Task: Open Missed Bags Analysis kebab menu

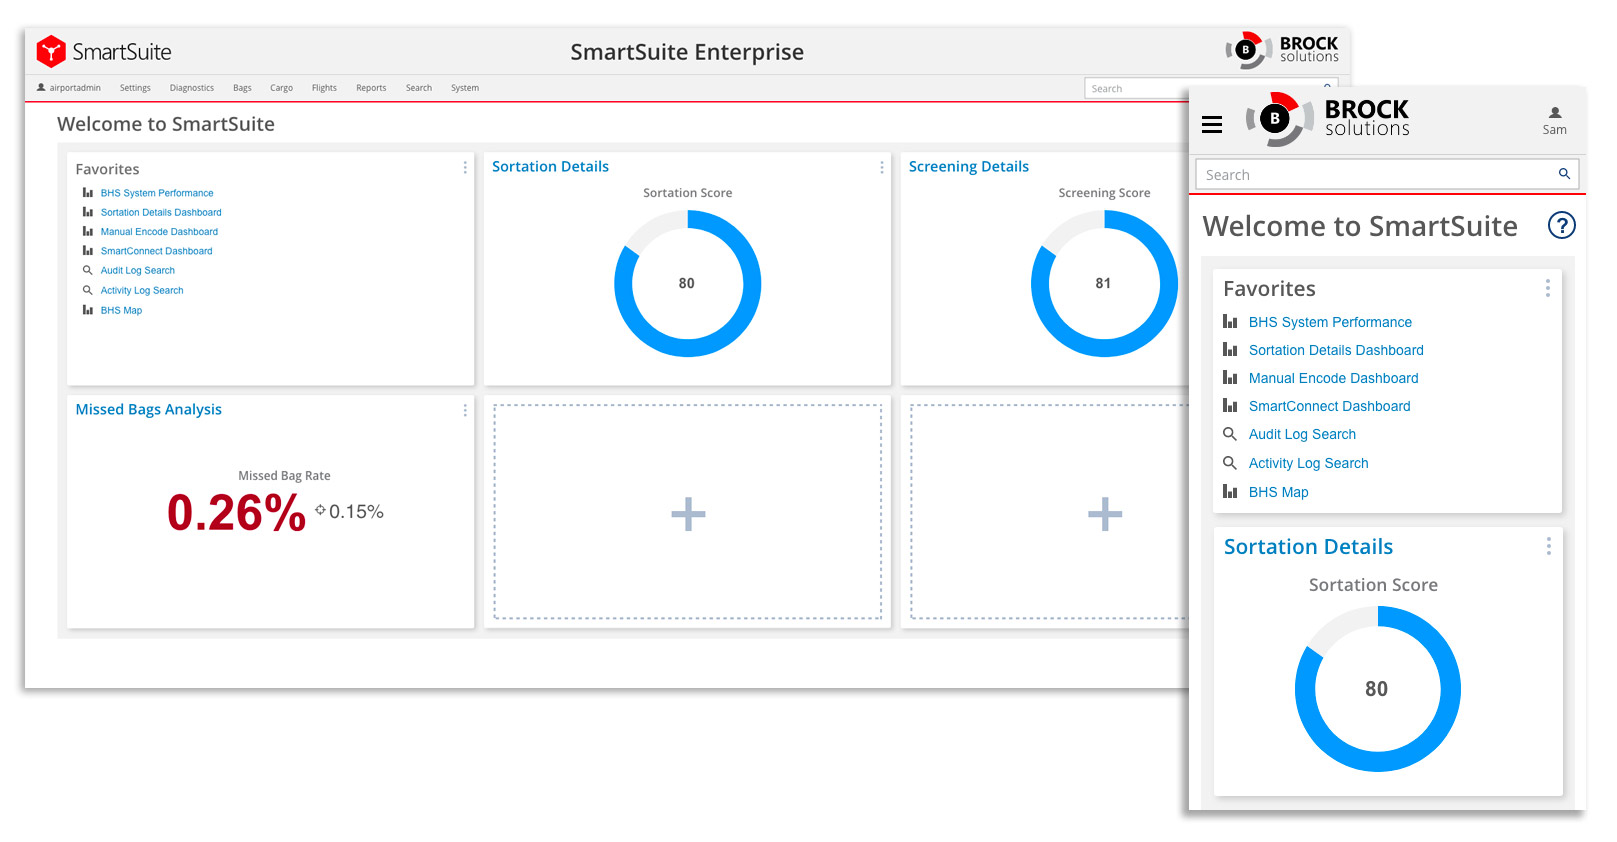Action: coord(465,410)
